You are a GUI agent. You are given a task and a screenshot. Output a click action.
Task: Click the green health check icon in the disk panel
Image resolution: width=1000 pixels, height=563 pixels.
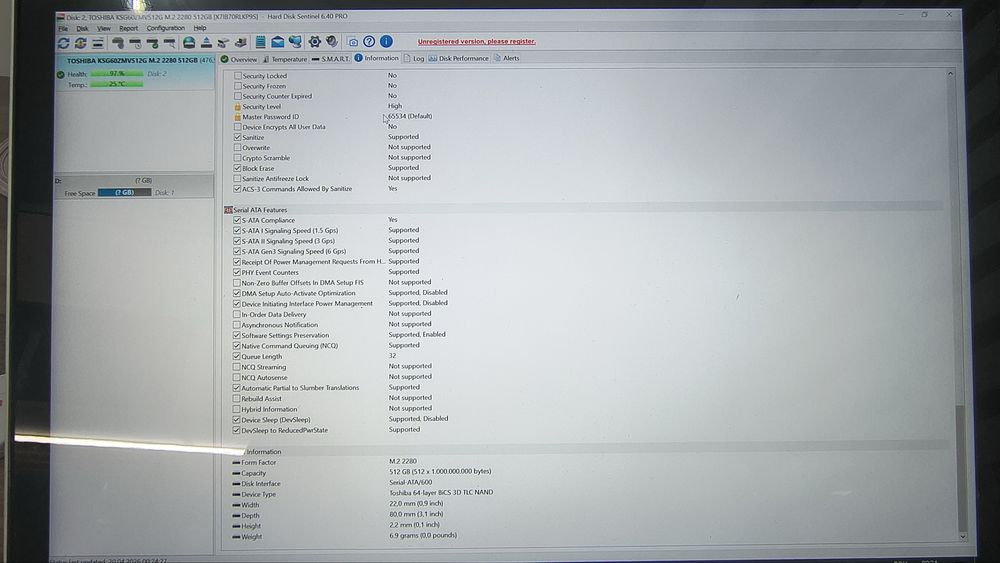(x=61, y=75)
